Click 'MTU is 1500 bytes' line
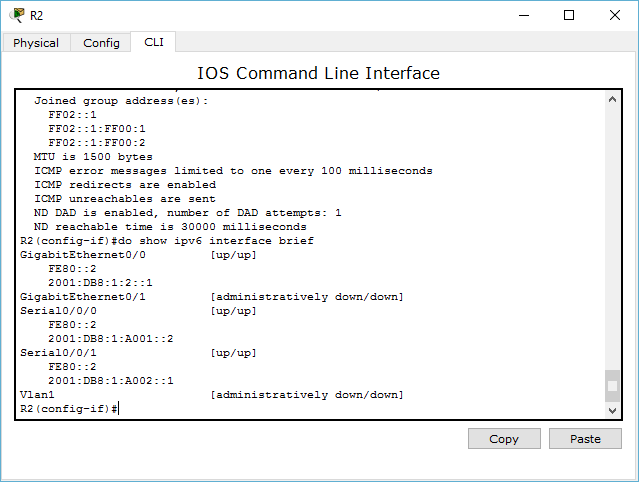The width and height of the screenshot is (639, 482). [93, 157]
